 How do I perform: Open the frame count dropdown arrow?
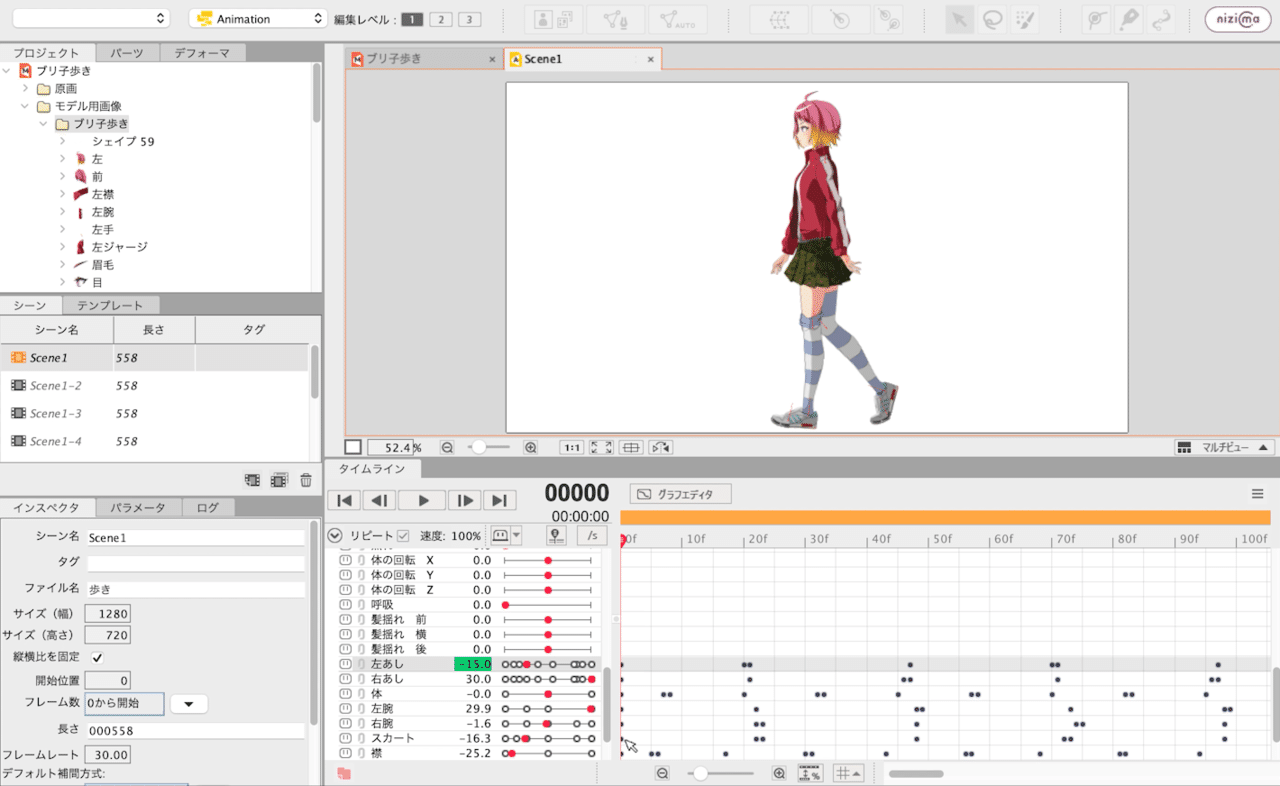tap(189, 704)
